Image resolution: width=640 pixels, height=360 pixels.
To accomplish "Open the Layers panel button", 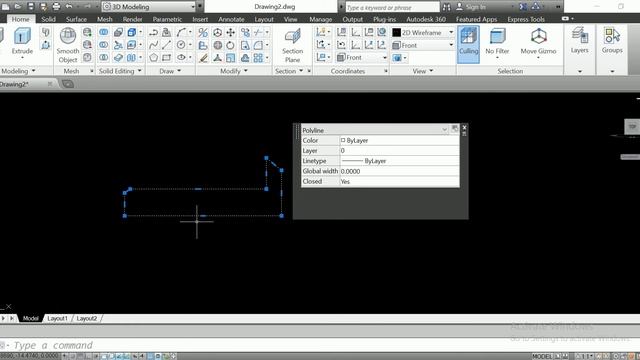I will 580,41.
